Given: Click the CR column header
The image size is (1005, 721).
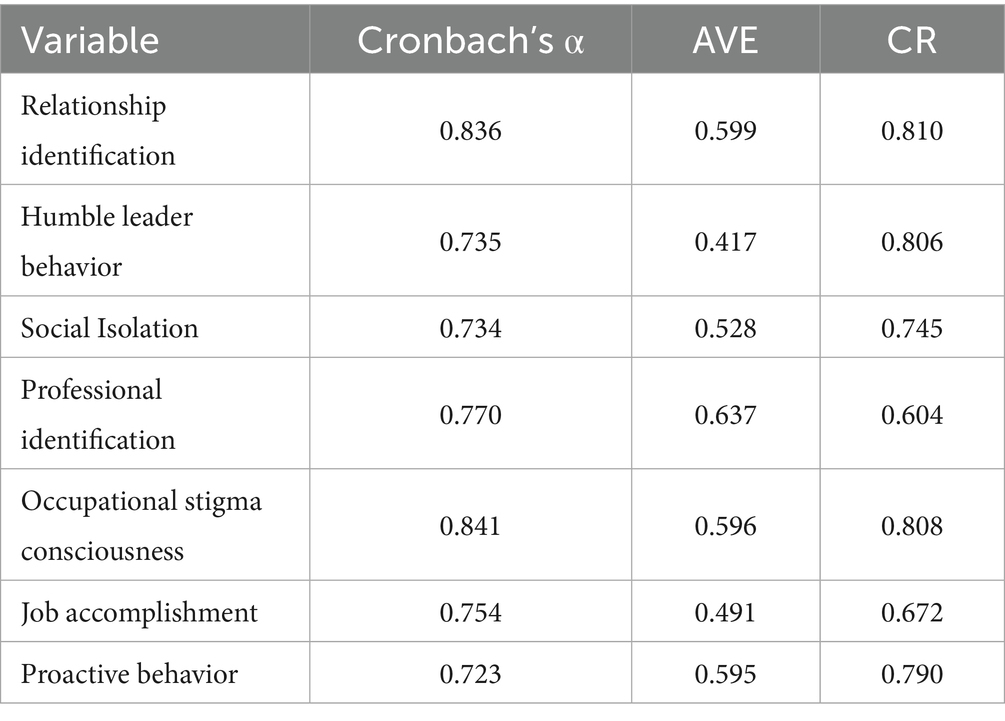Looking at the screenshot, I should tap(912, 40).
